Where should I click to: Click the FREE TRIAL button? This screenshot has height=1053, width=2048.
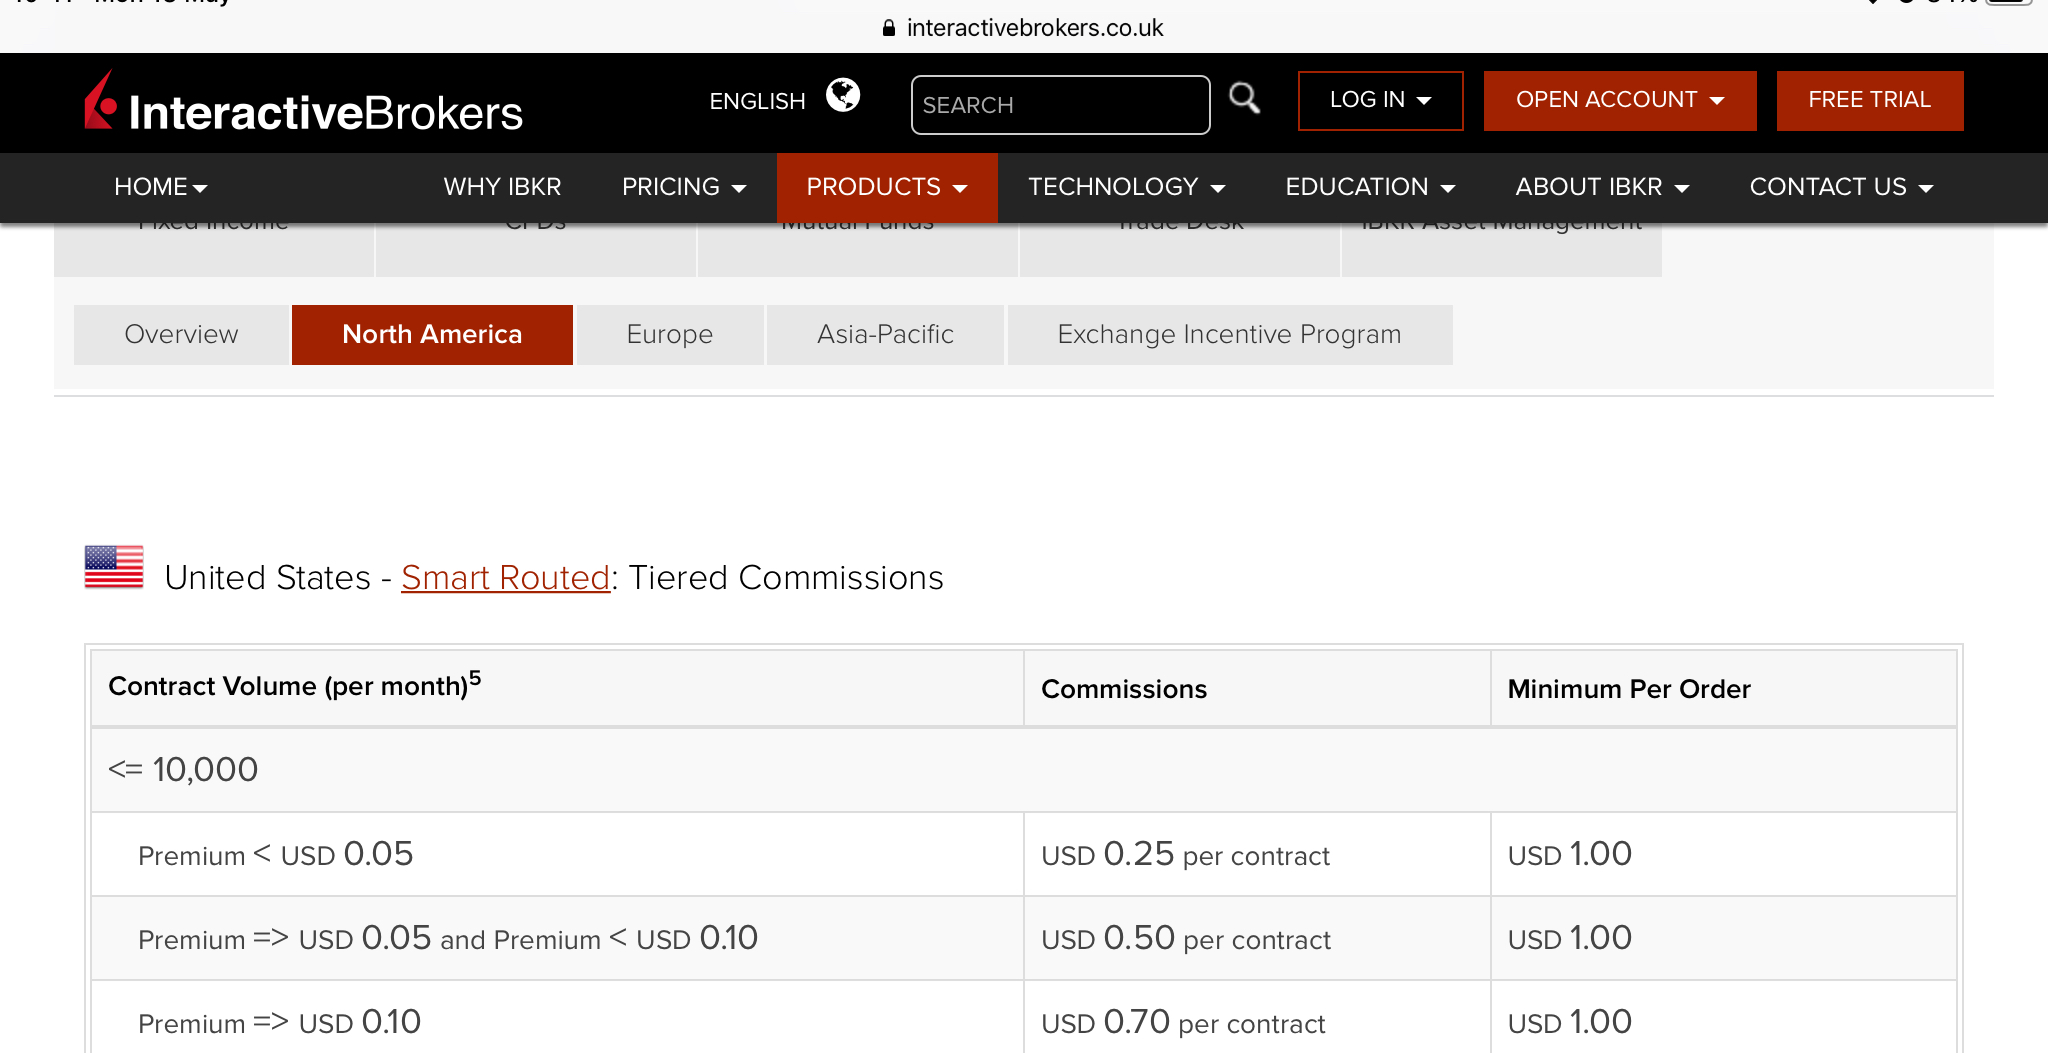pyautogui.click(x=1869, y=100)
